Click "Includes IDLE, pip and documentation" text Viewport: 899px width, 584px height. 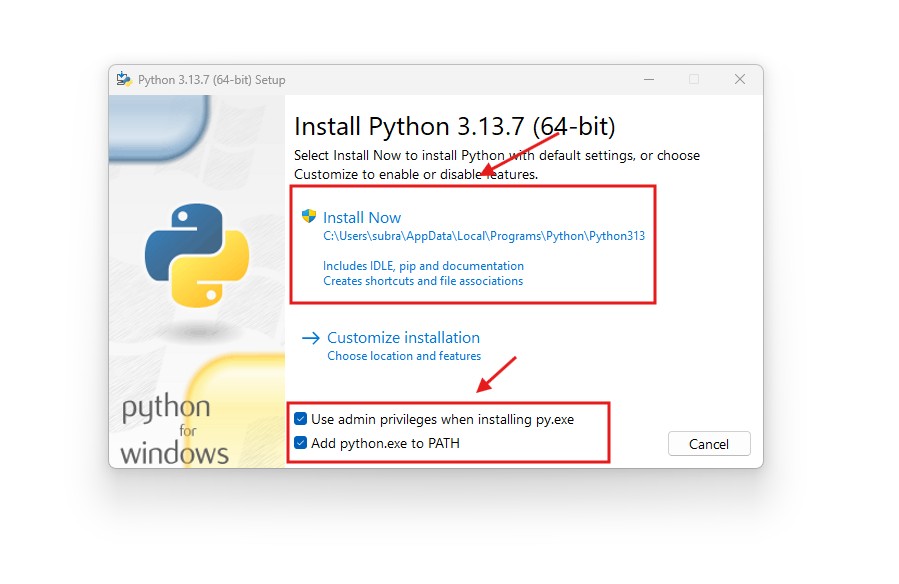coord(423,266)
